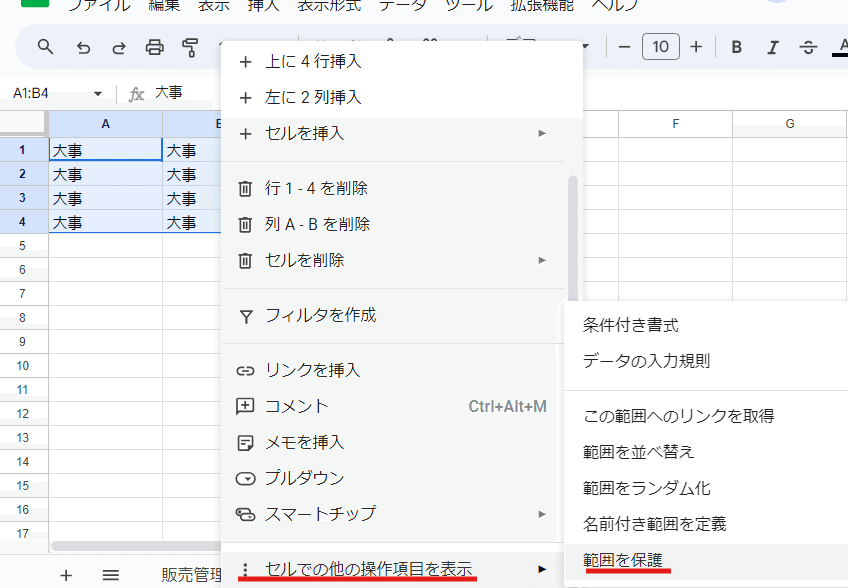
Task: Click the search magnifier icon in toolbar
Action: 45,47
